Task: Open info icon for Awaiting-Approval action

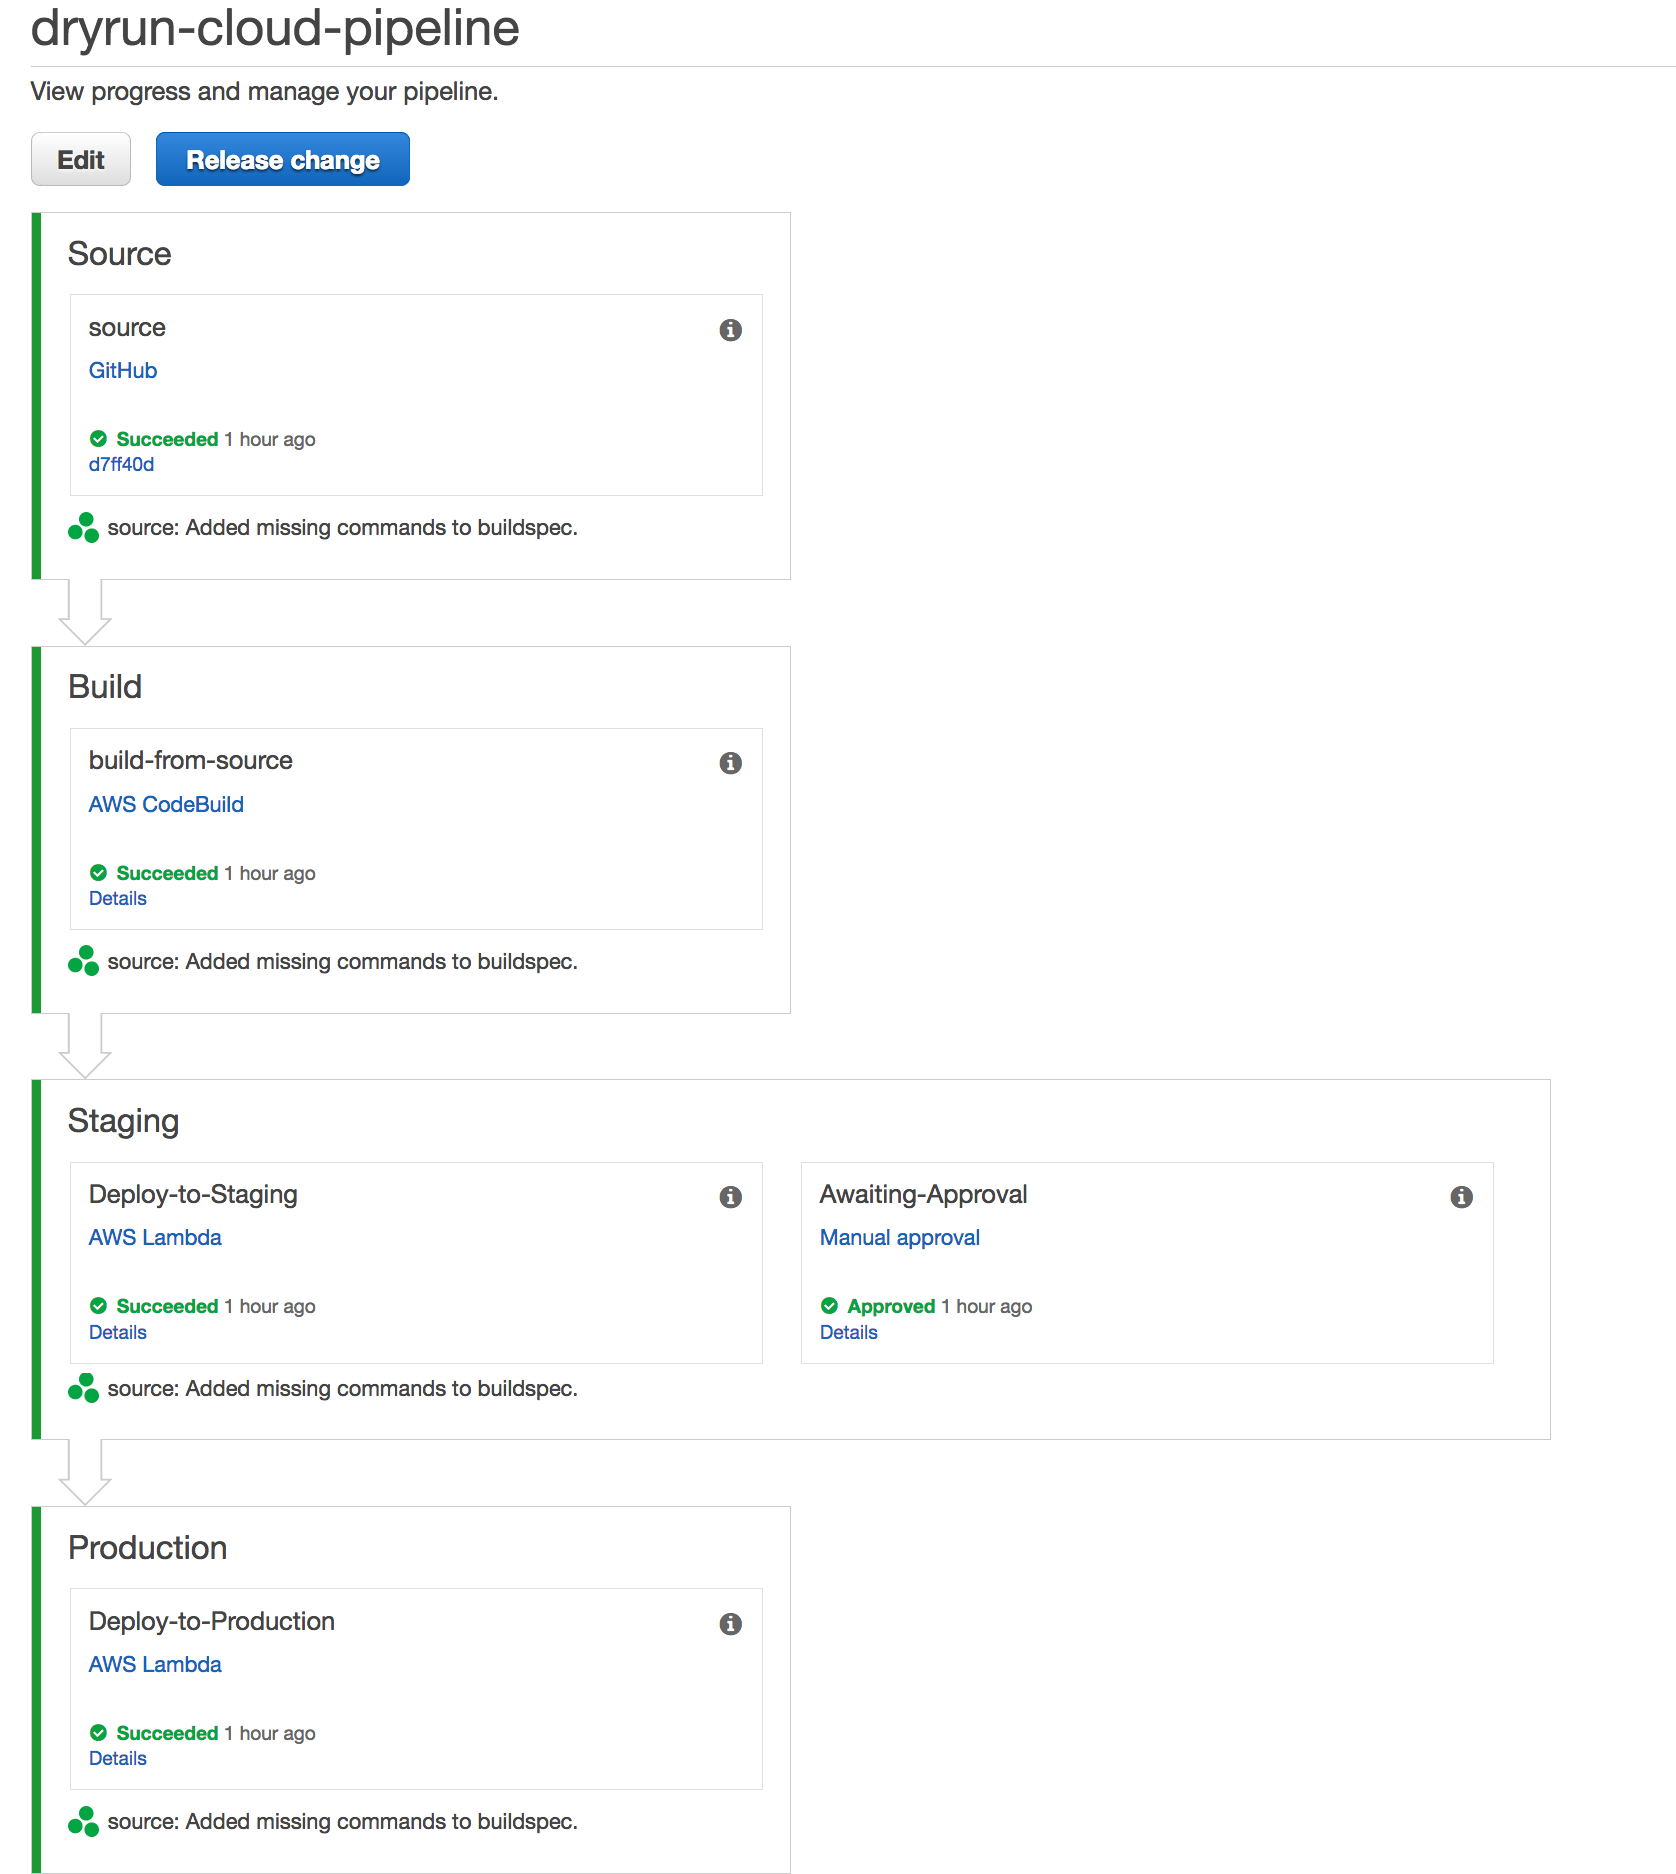Action: (1462, 1197)
